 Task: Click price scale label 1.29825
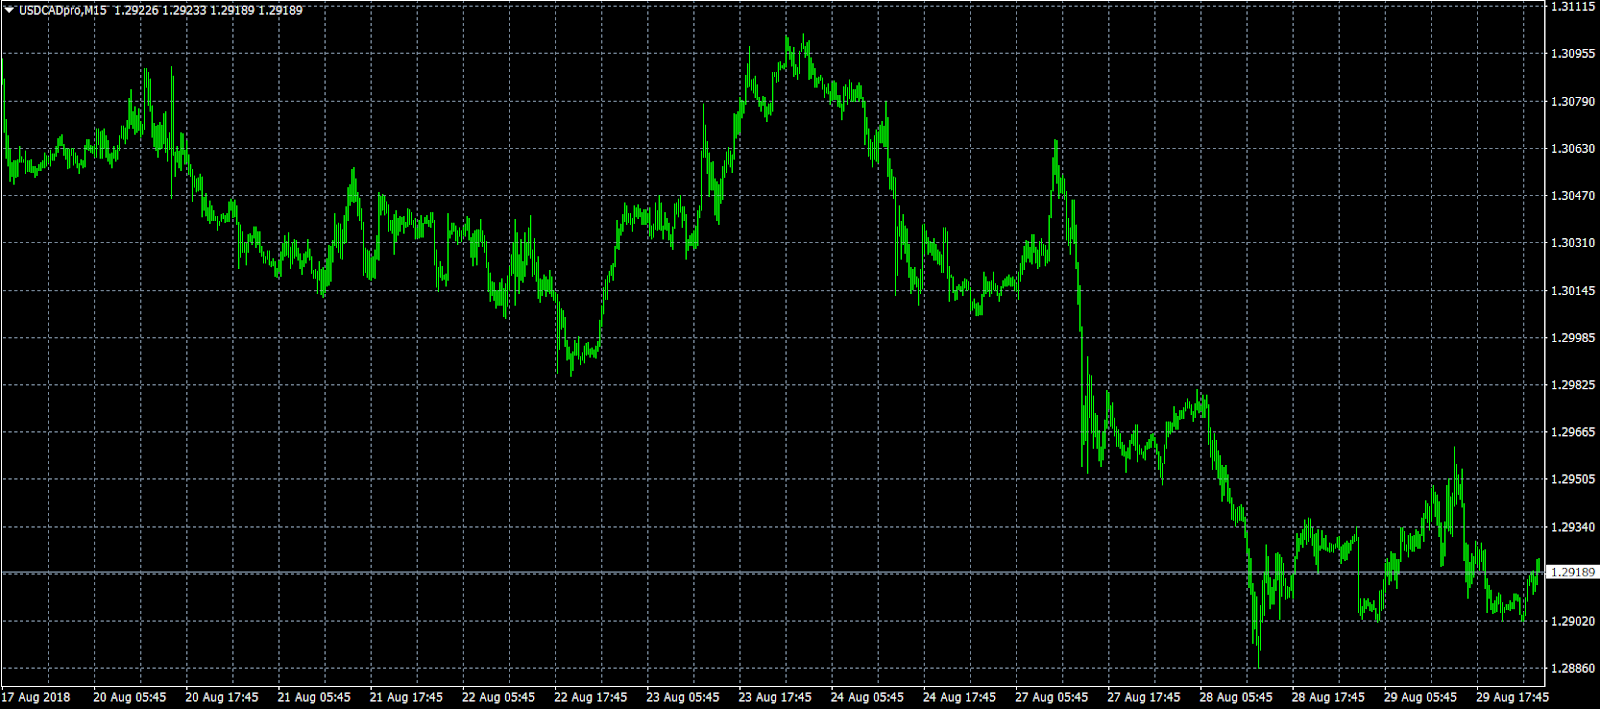pos(1572,385)
